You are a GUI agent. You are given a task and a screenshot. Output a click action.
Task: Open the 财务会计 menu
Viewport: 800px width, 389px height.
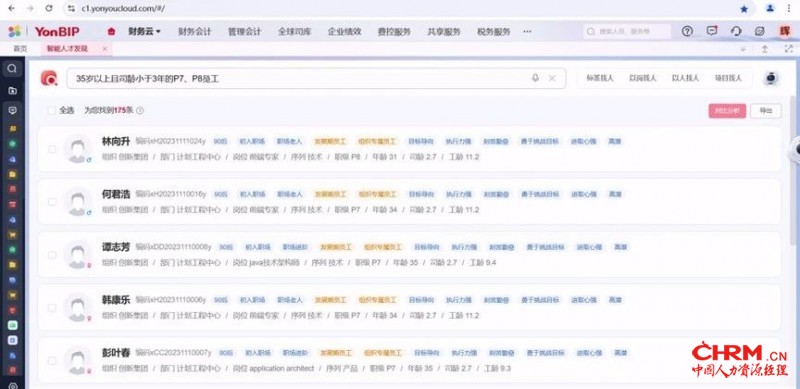(194, 32)
